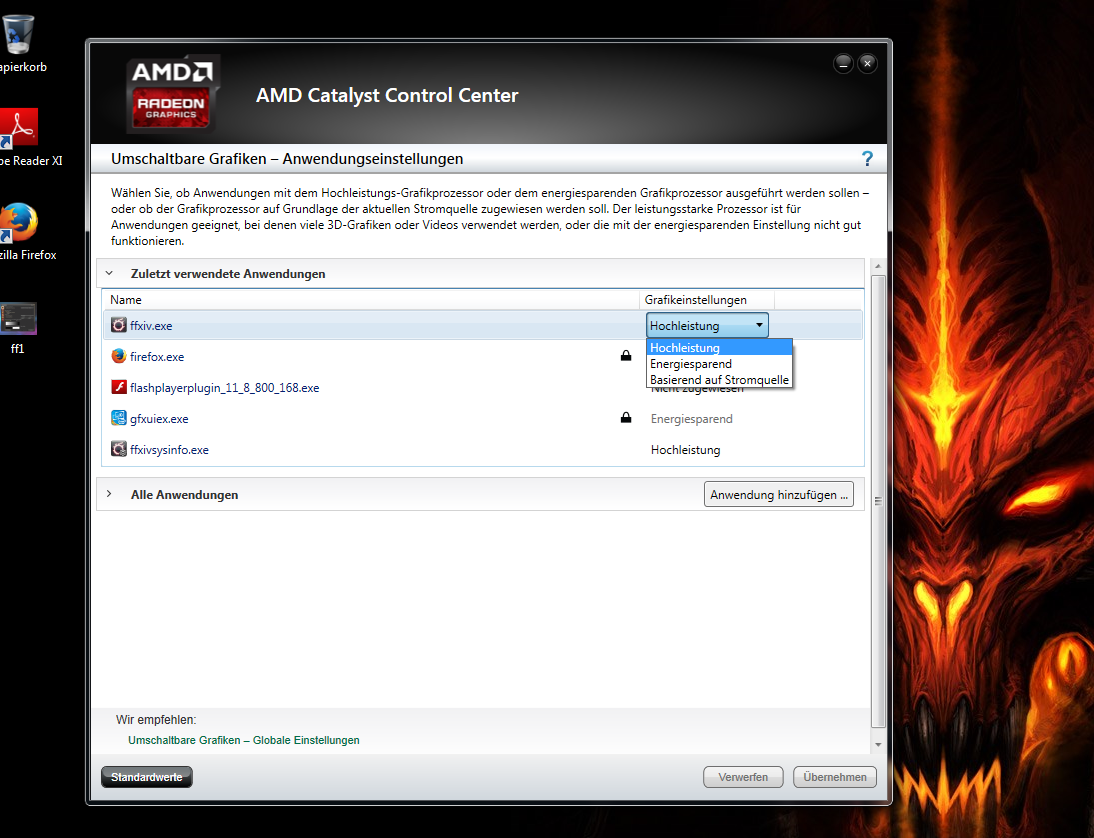Select the Recycle Bin desktop icon
This screenshot has height=838, width=1094.
coord(18,35)
